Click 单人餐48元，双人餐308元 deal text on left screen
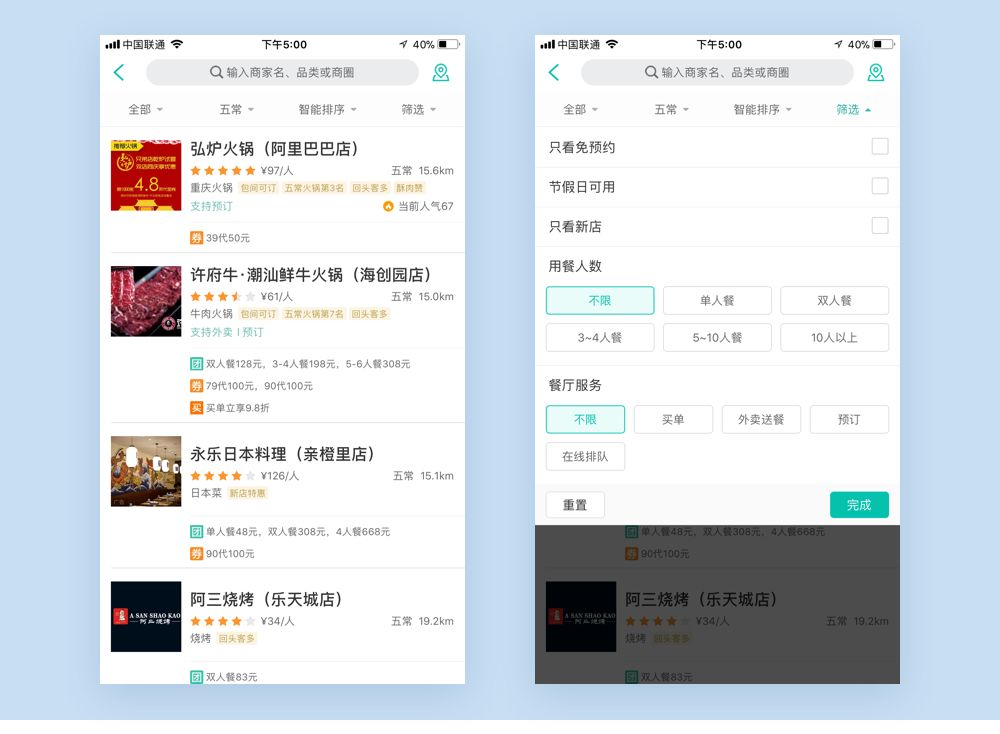Screen dimensions: 1000x734 [x=297, y=532]
